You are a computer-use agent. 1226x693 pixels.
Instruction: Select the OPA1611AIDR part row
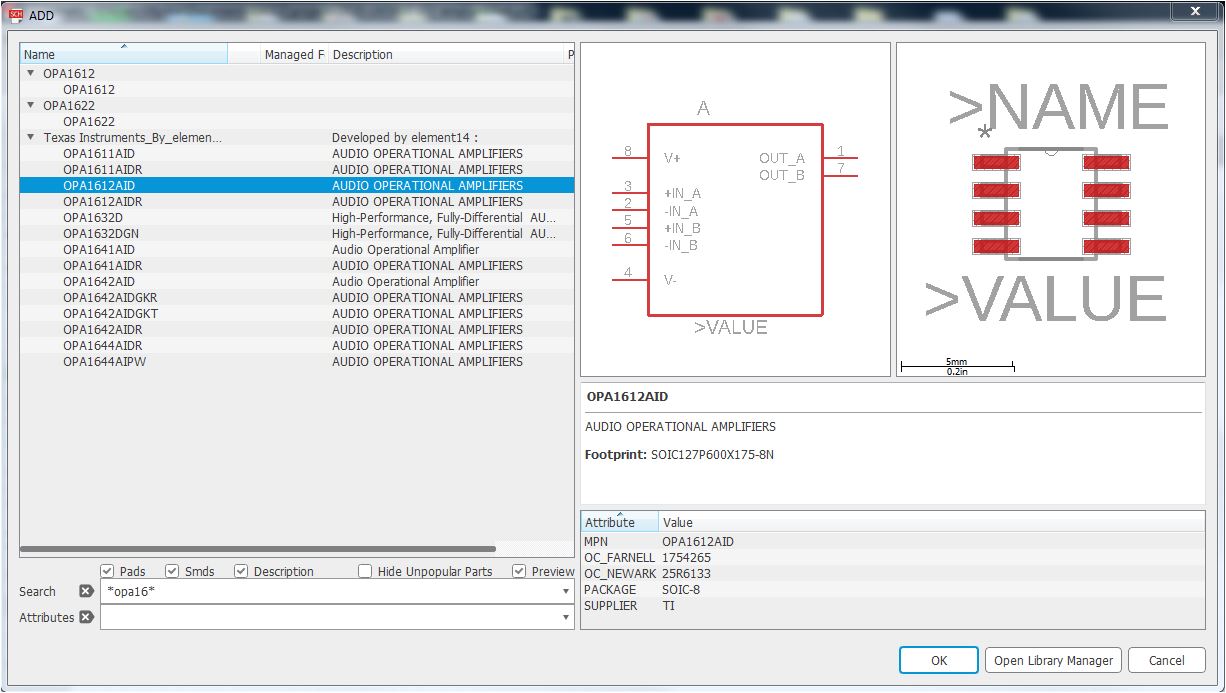point(297,169)
